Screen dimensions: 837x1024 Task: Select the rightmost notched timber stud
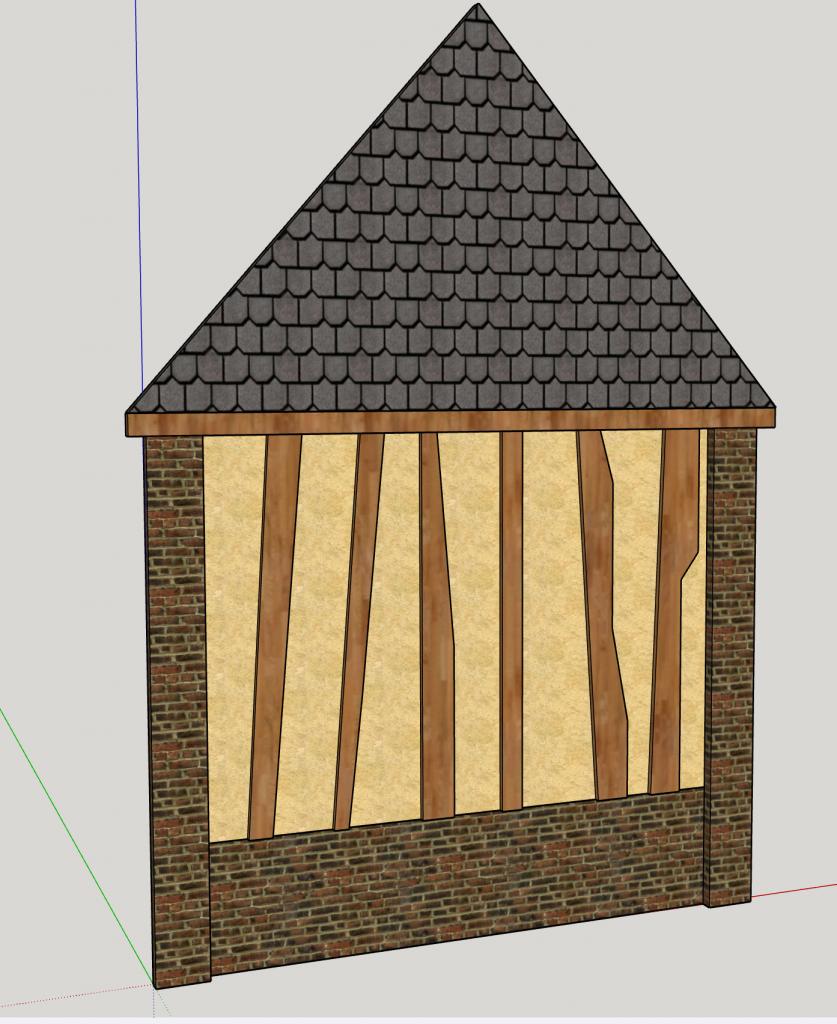tap(669, 611)
